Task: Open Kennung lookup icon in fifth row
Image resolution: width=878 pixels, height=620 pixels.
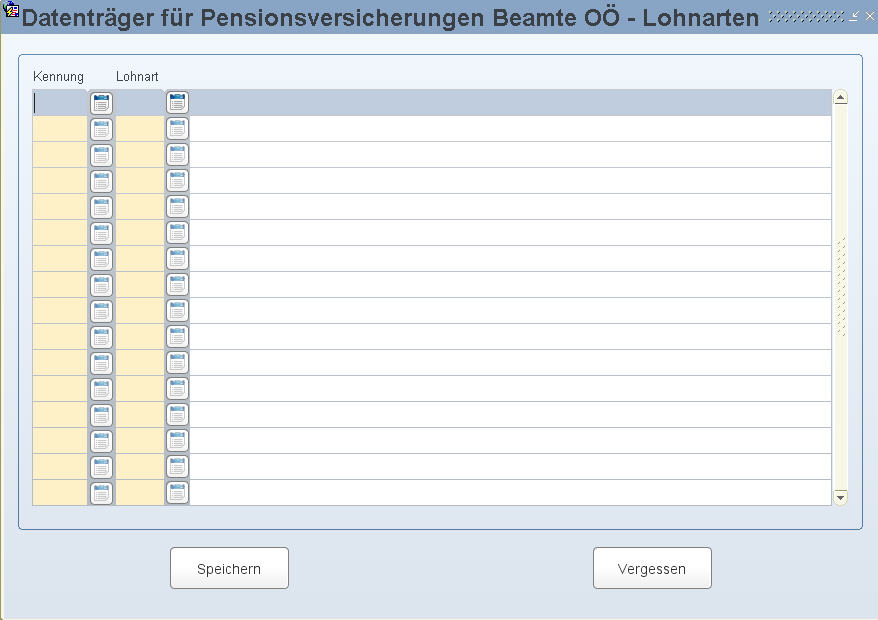Action: click(101, 206)
